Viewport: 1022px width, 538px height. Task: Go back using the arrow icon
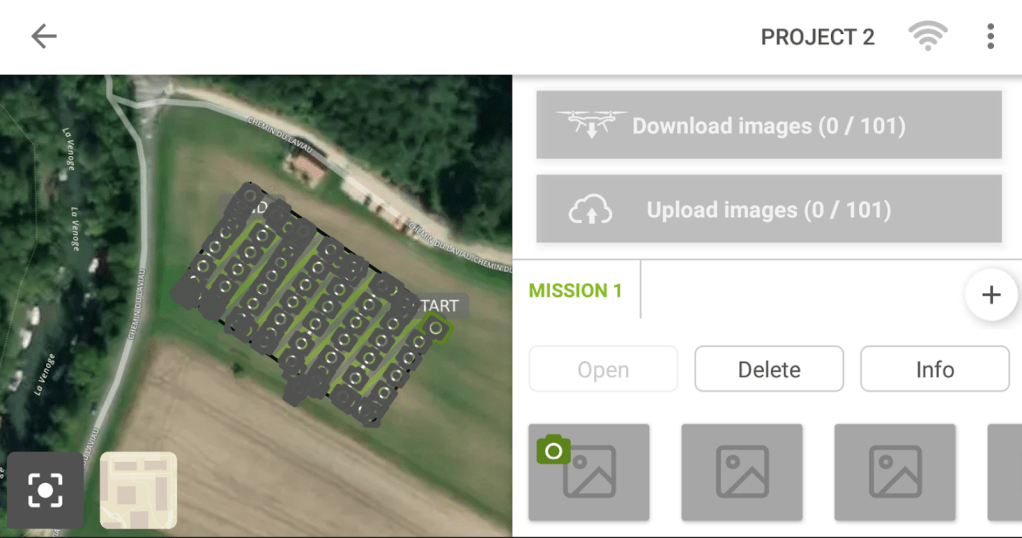click(44, 37)
